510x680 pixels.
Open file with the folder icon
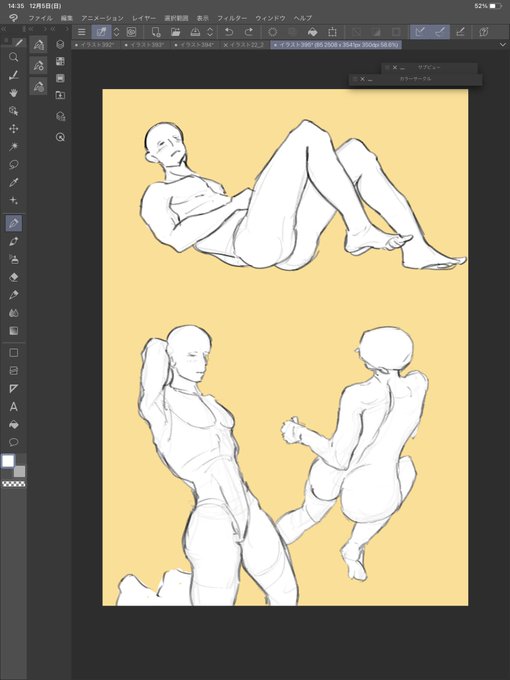coord(175,32)
